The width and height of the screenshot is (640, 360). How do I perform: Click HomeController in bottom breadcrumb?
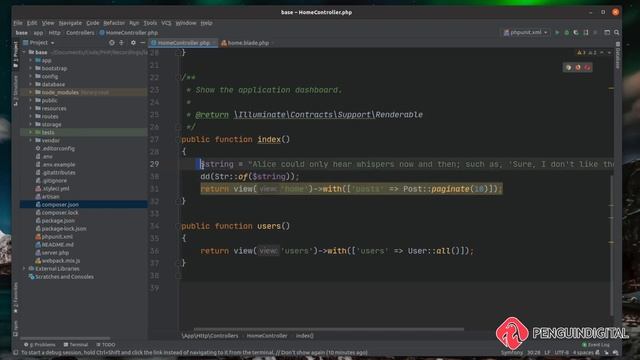pyautogui.click(x=267, y=336)
